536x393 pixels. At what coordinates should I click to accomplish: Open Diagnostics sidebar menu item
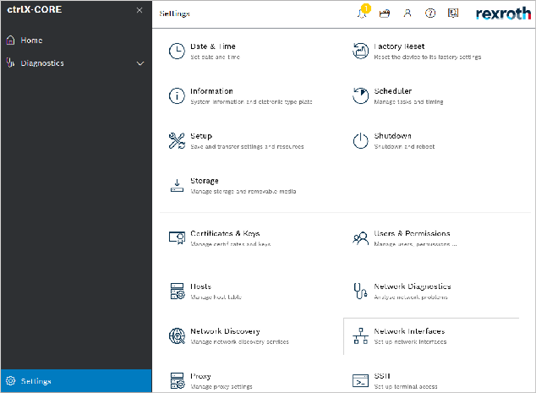pyautogui.click(x=76, y=63)
